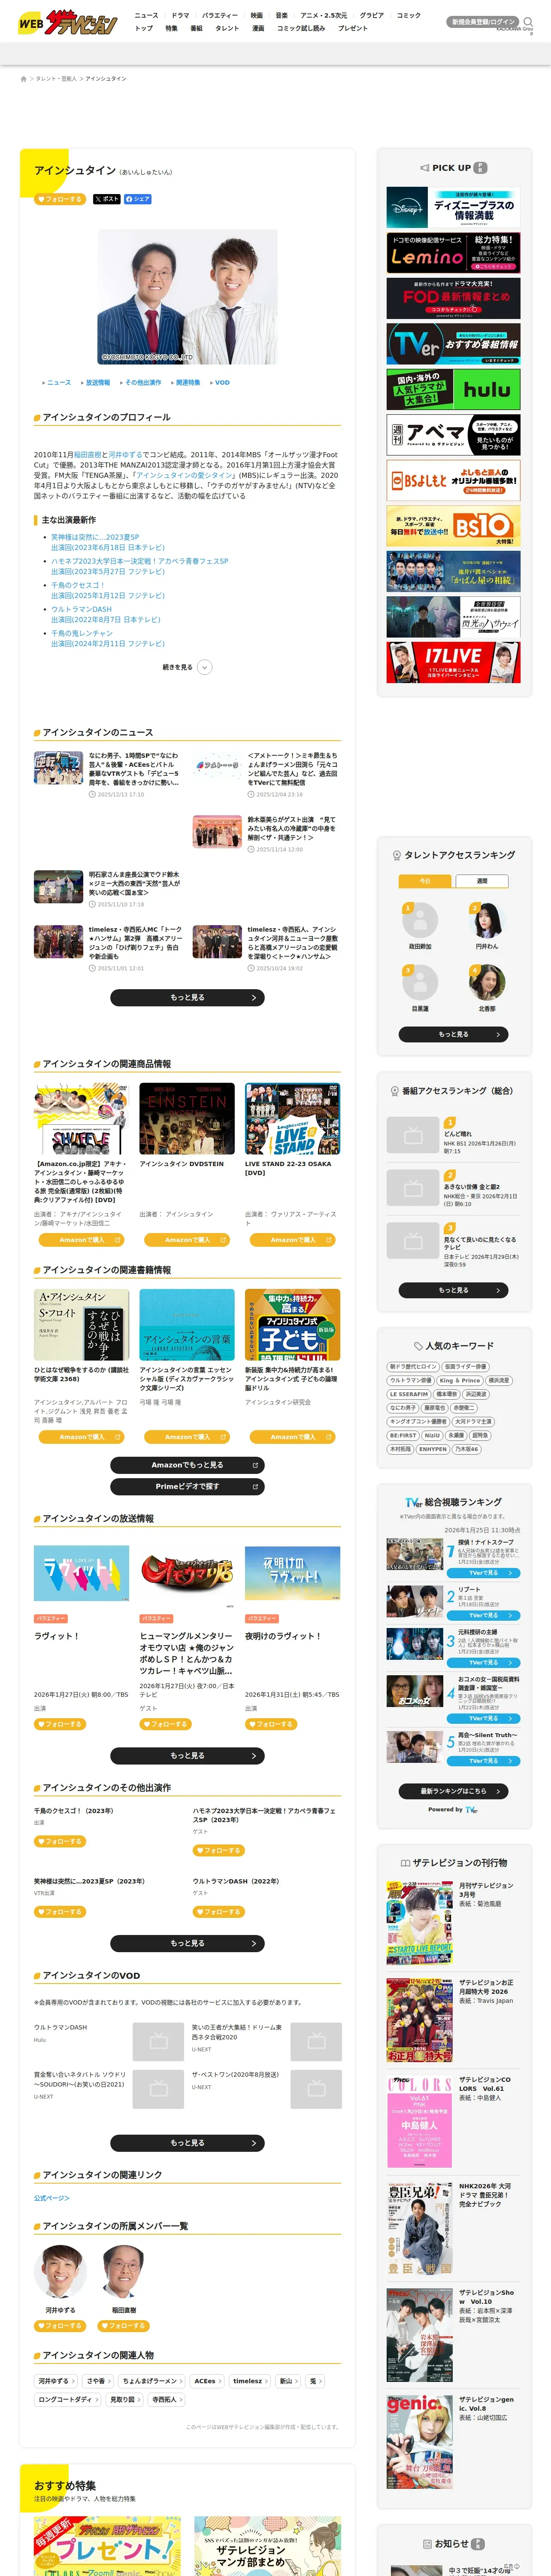Open the バラエティー menu in header
This screenshot has width=551, height=2576.
pos(220,16)
